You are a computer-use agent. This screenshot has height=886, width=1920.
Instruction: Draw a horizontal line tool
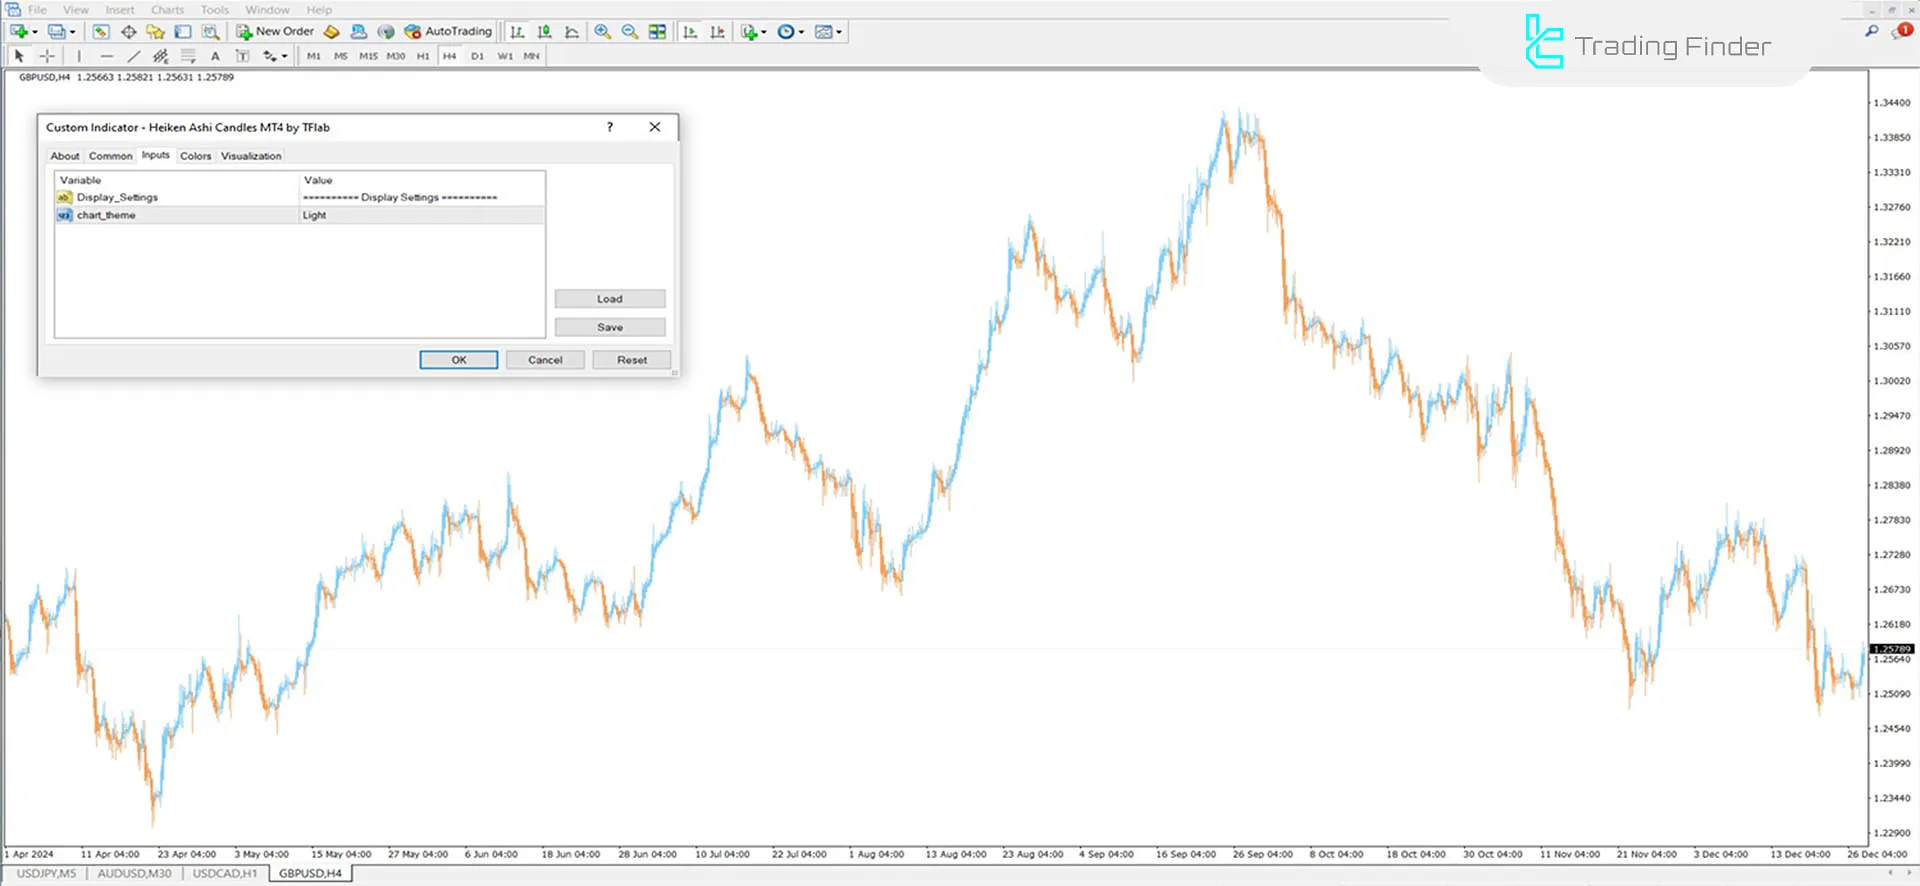coord(106,56)
